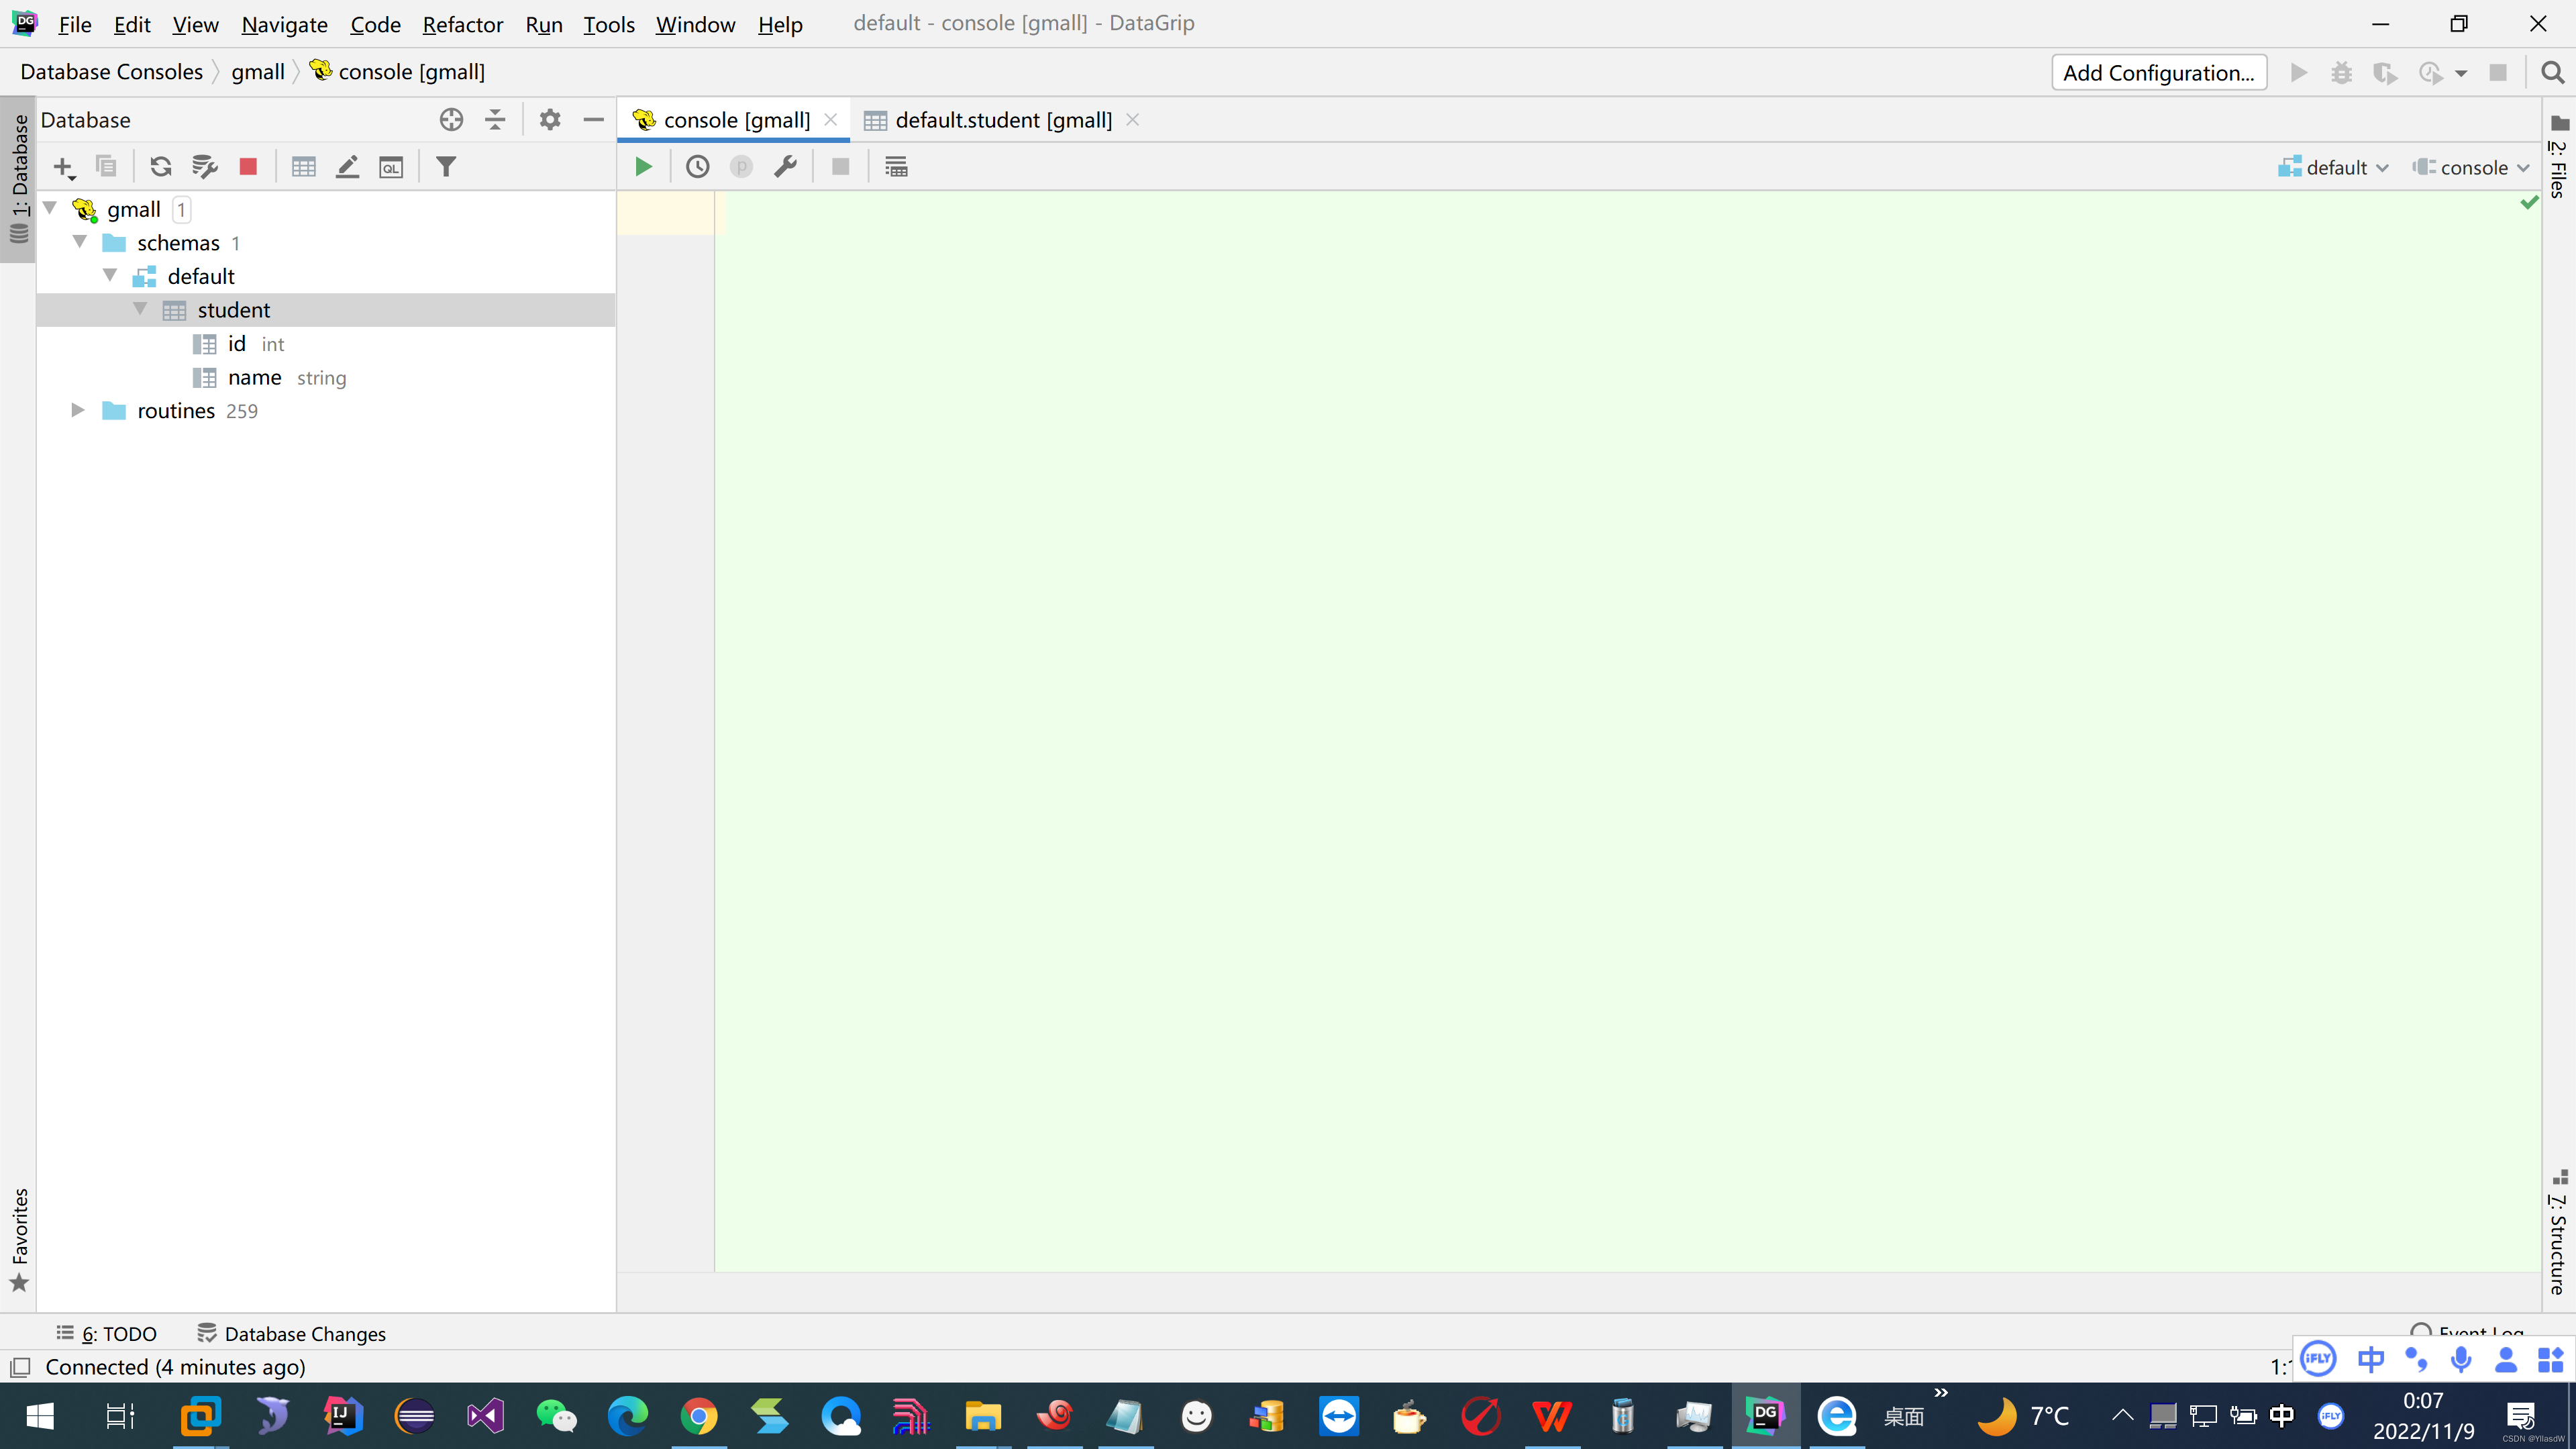The height and width of the screenshot is (1449, 2576).
Task: Open console settings with the wrench icon
Action: coord(785,167)
